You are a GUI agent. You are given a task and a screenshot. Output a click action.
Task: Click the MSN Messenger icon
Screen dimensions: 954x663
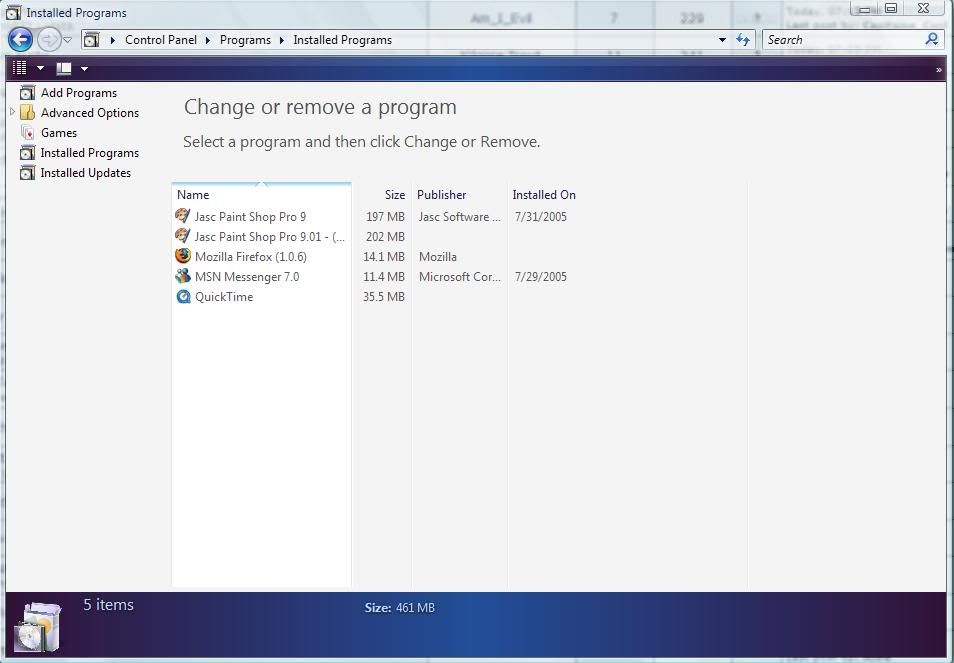coord(183,276)
